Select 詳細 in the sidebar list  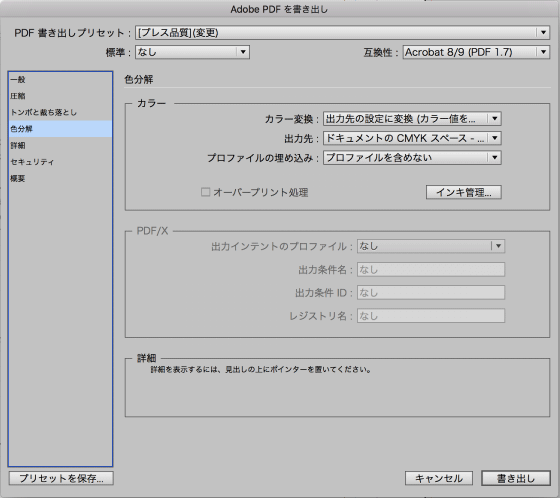[x=60, y=145]
